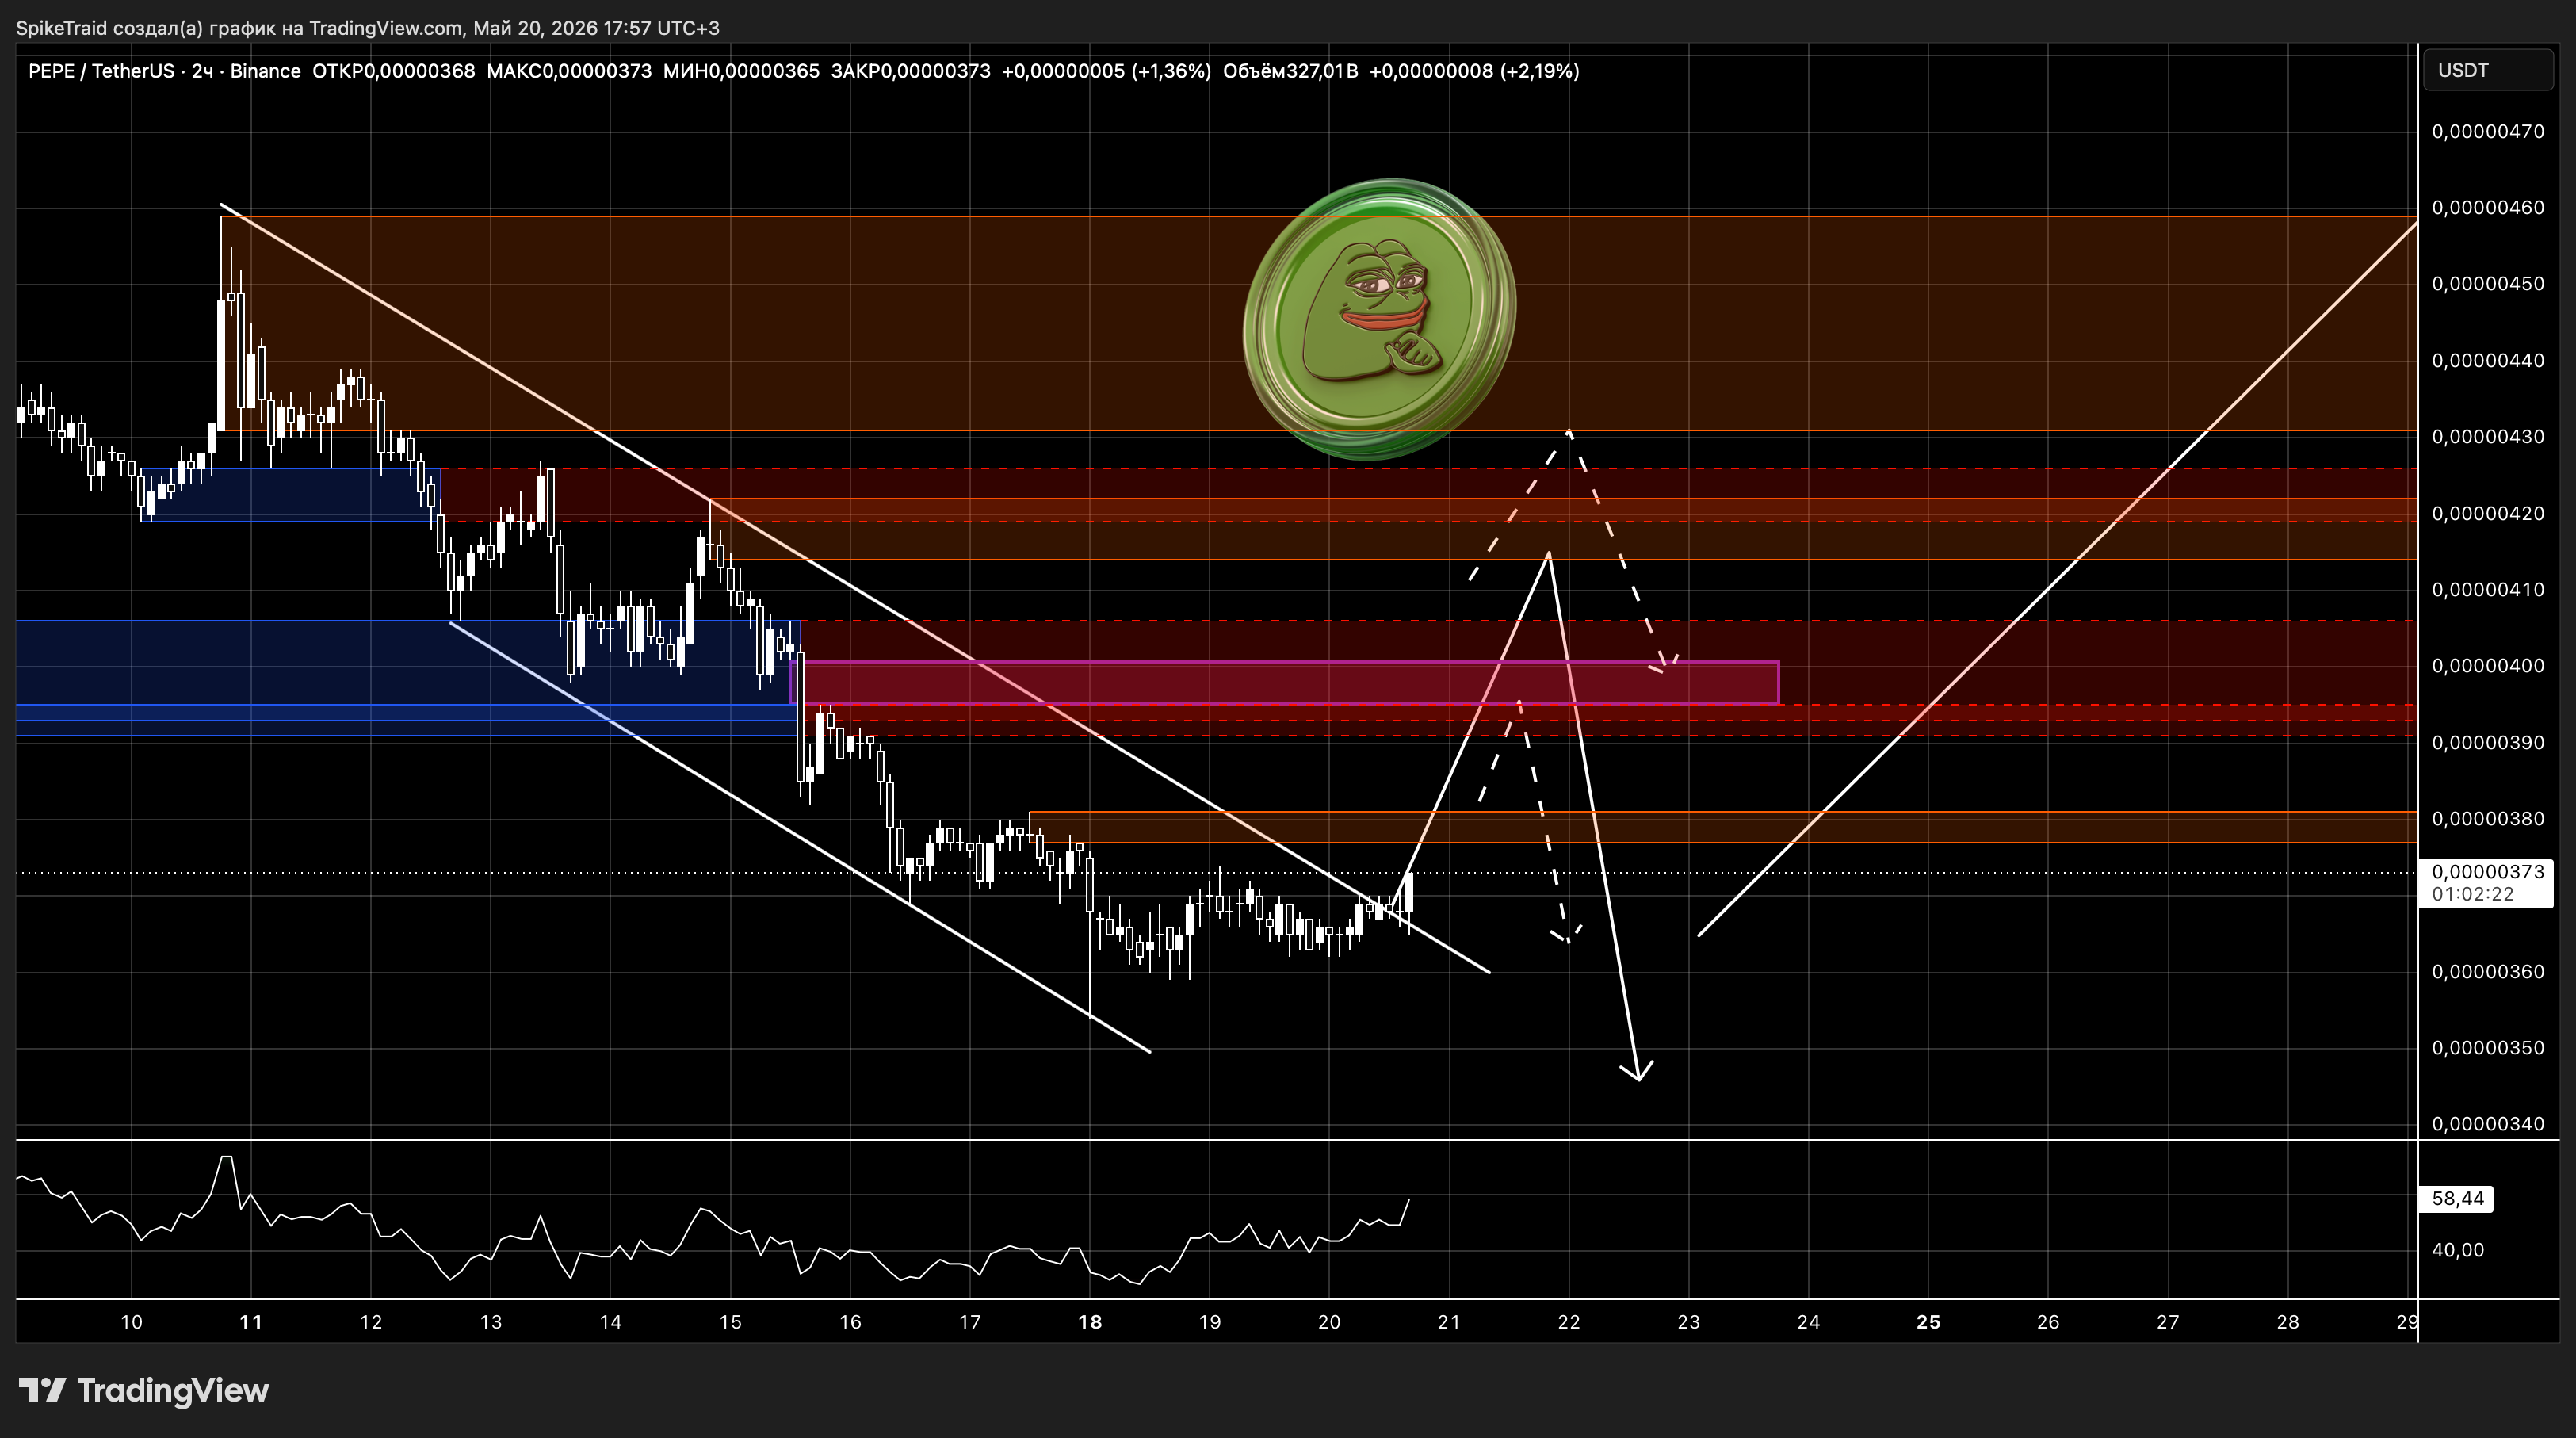Select the 0,00000340 price axis label

(2488, 1124)
